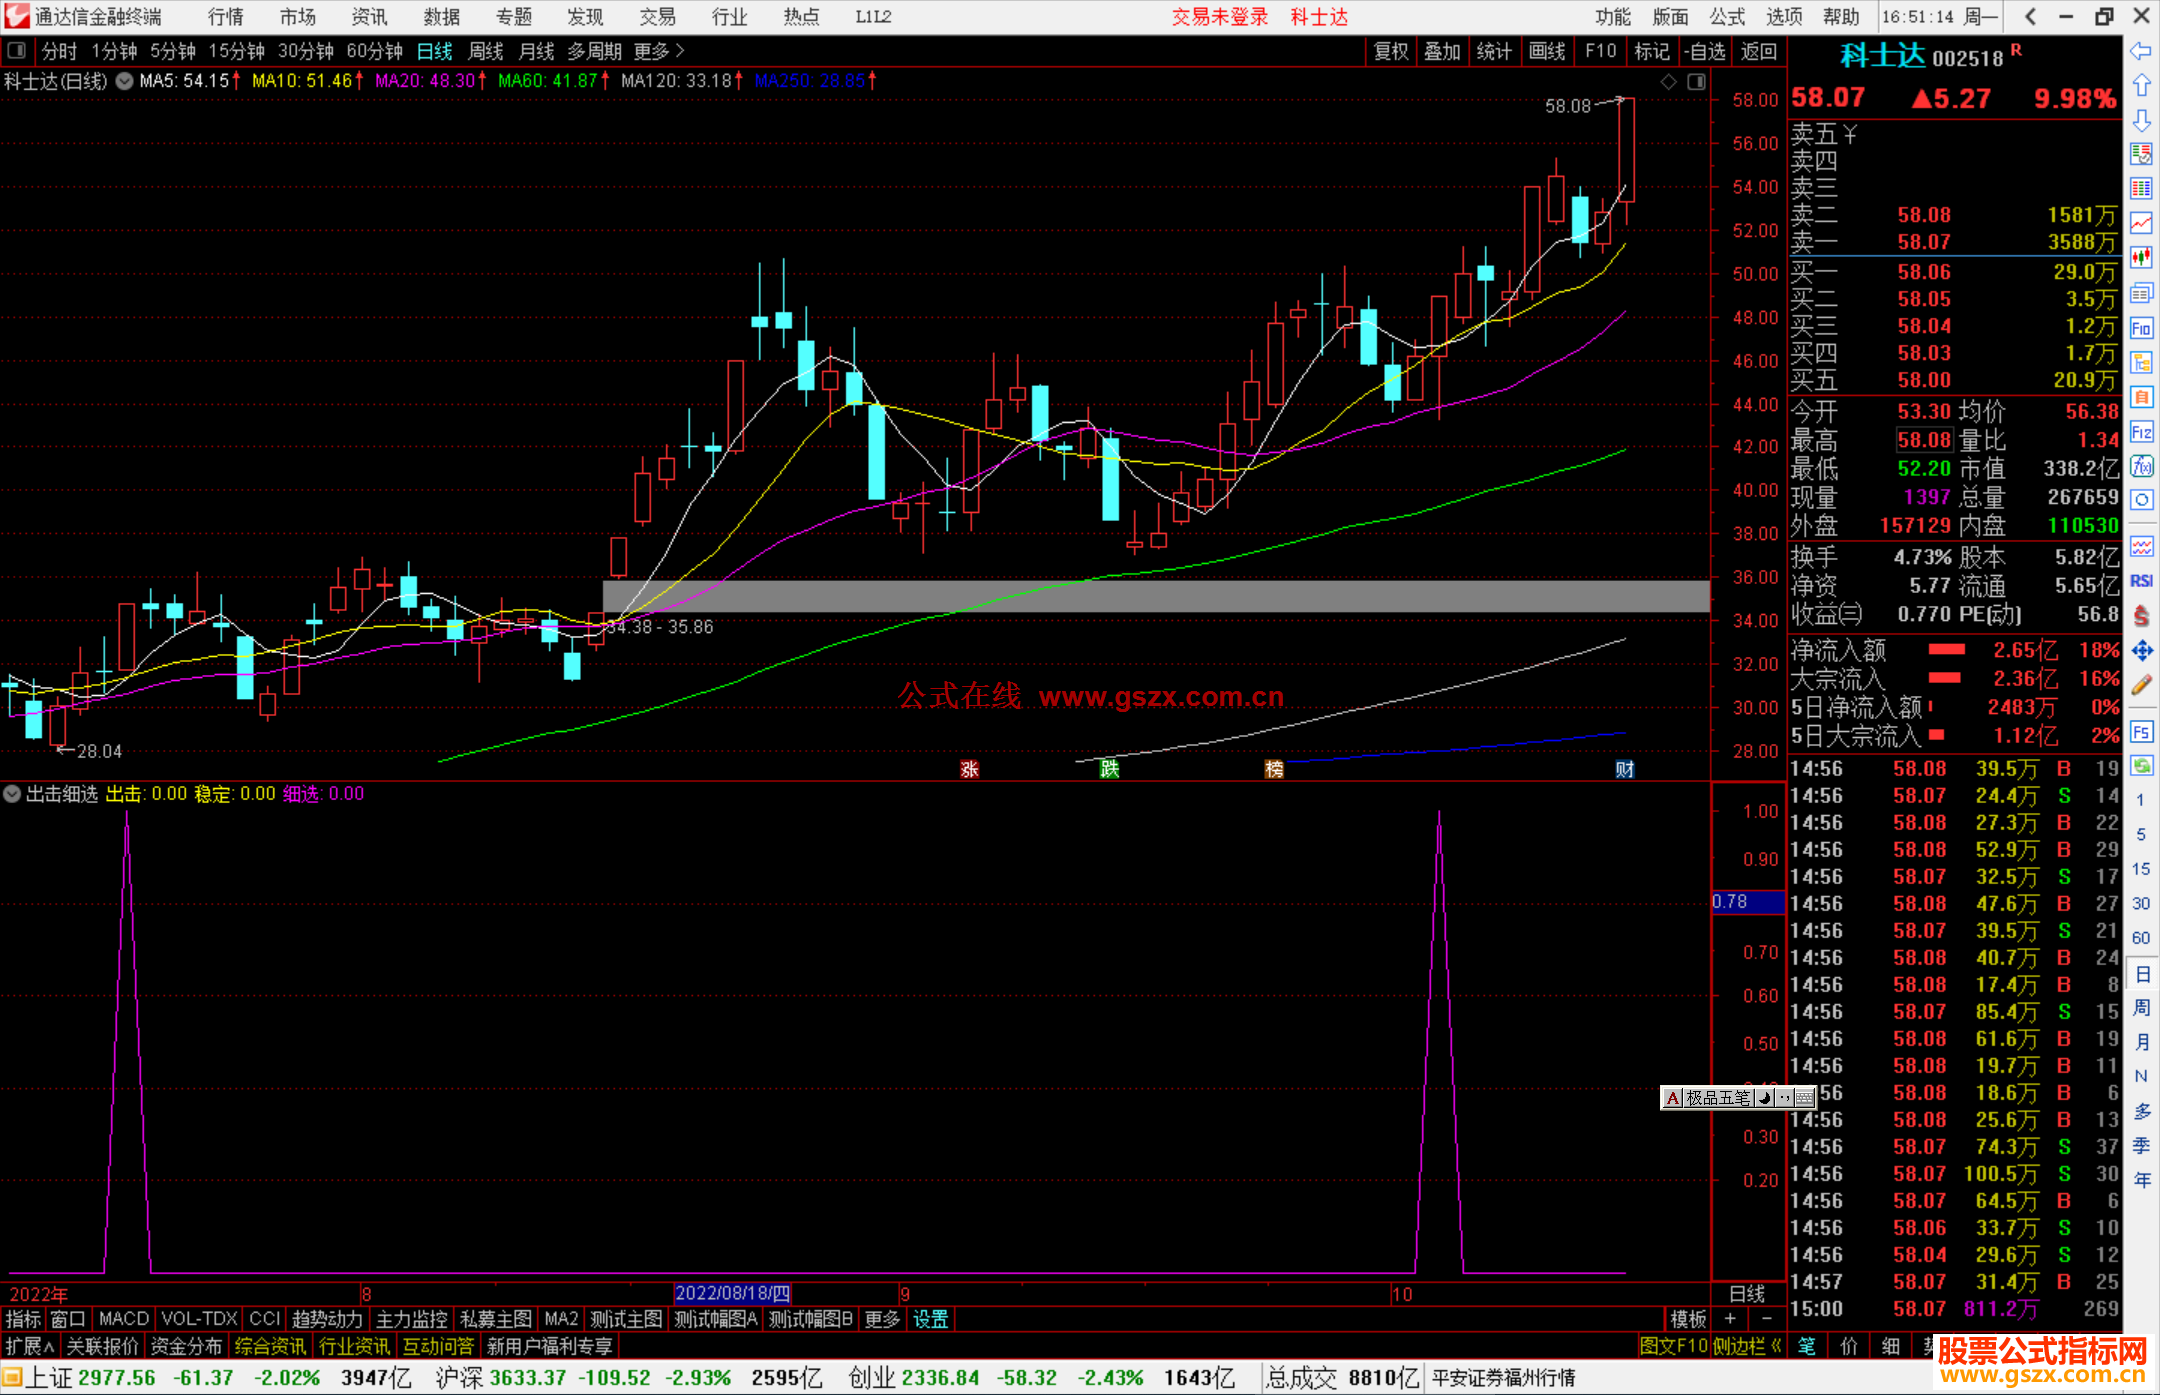
Task: Click the F12 trading icon in sidebar
Action: pyautogui.click(x=2141, y=432)
